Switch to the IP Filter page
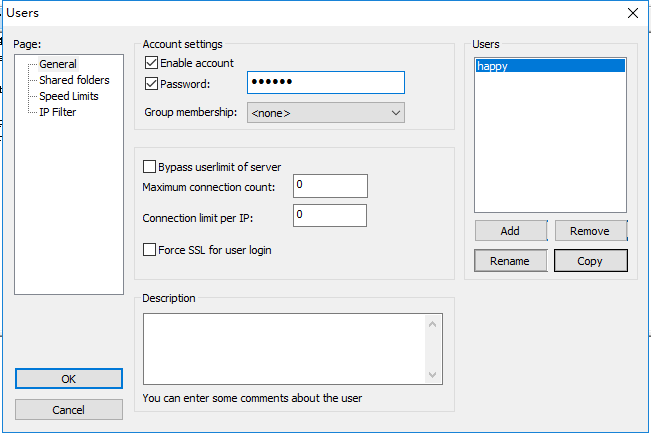This screenshot has height=435, width=651. pos(58,113)
